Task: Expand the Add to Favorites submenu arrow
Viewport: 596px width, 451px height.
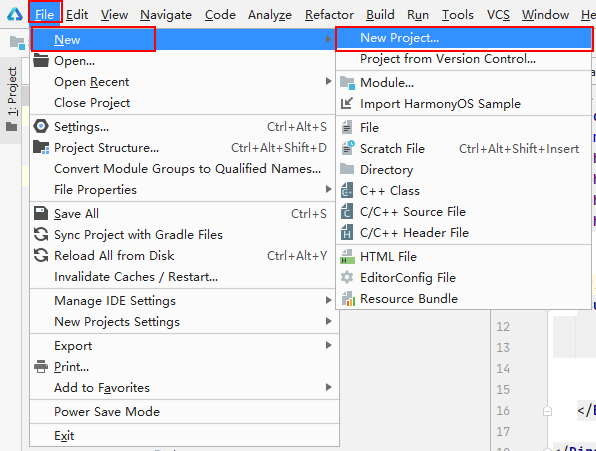Action: pos(328,388)
